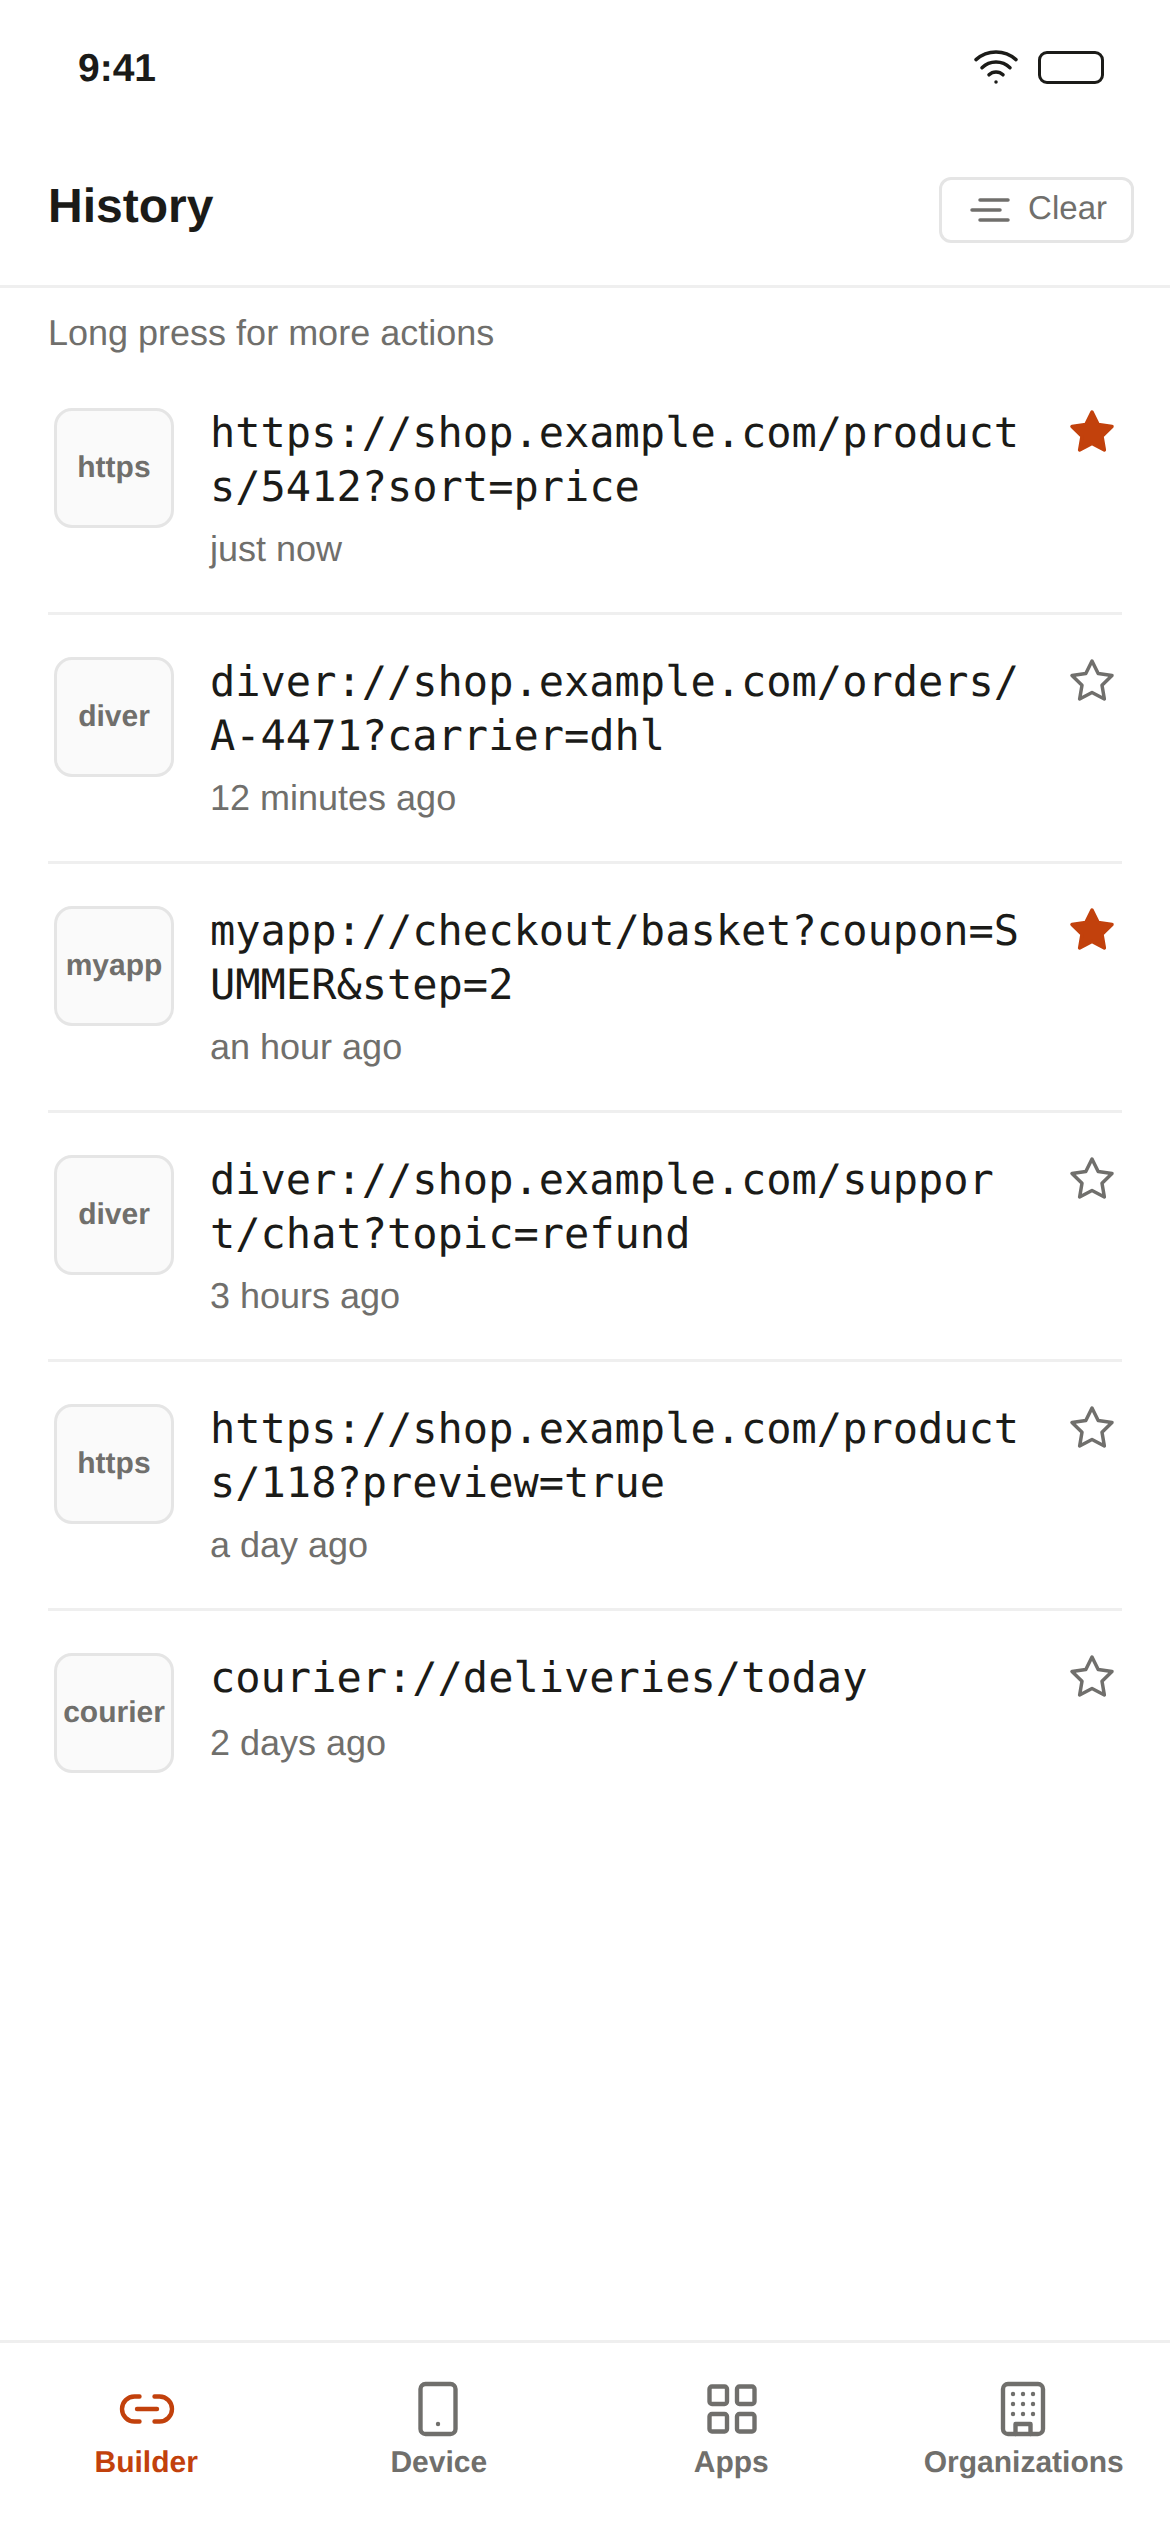Tap the Wi-Fi status icon
Image resolution: width=1170 pixels, height=2532 pixels.
[995, 67]
